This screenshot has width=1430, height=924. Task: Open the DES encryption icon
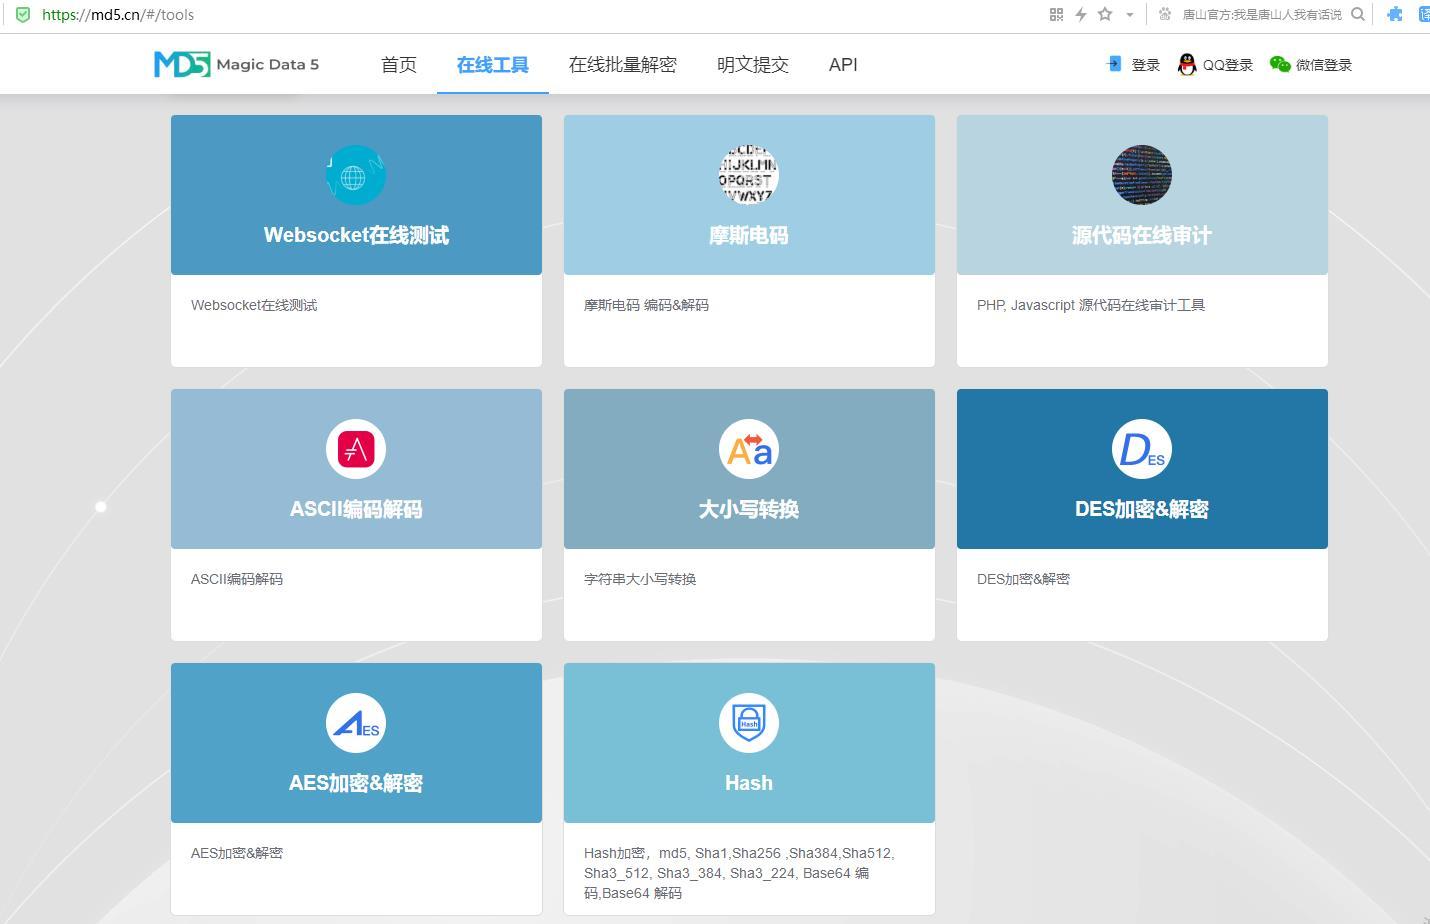coord(1141,449)
